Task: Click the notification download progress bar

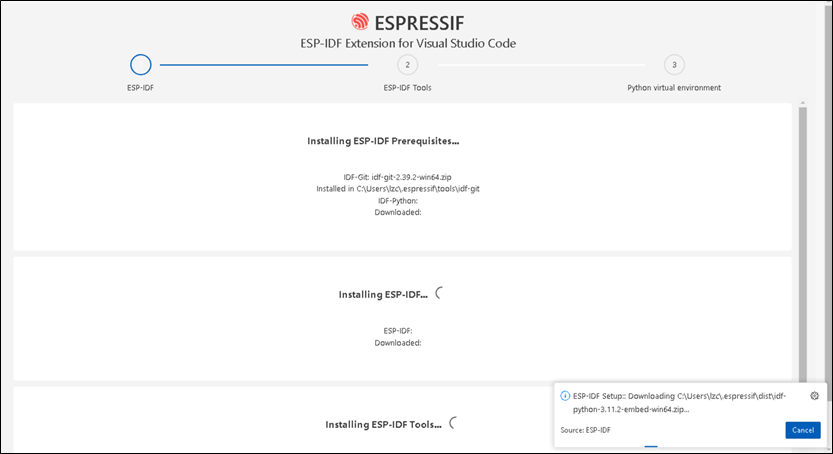Action: pyautogui.click(x=651, y=447)
